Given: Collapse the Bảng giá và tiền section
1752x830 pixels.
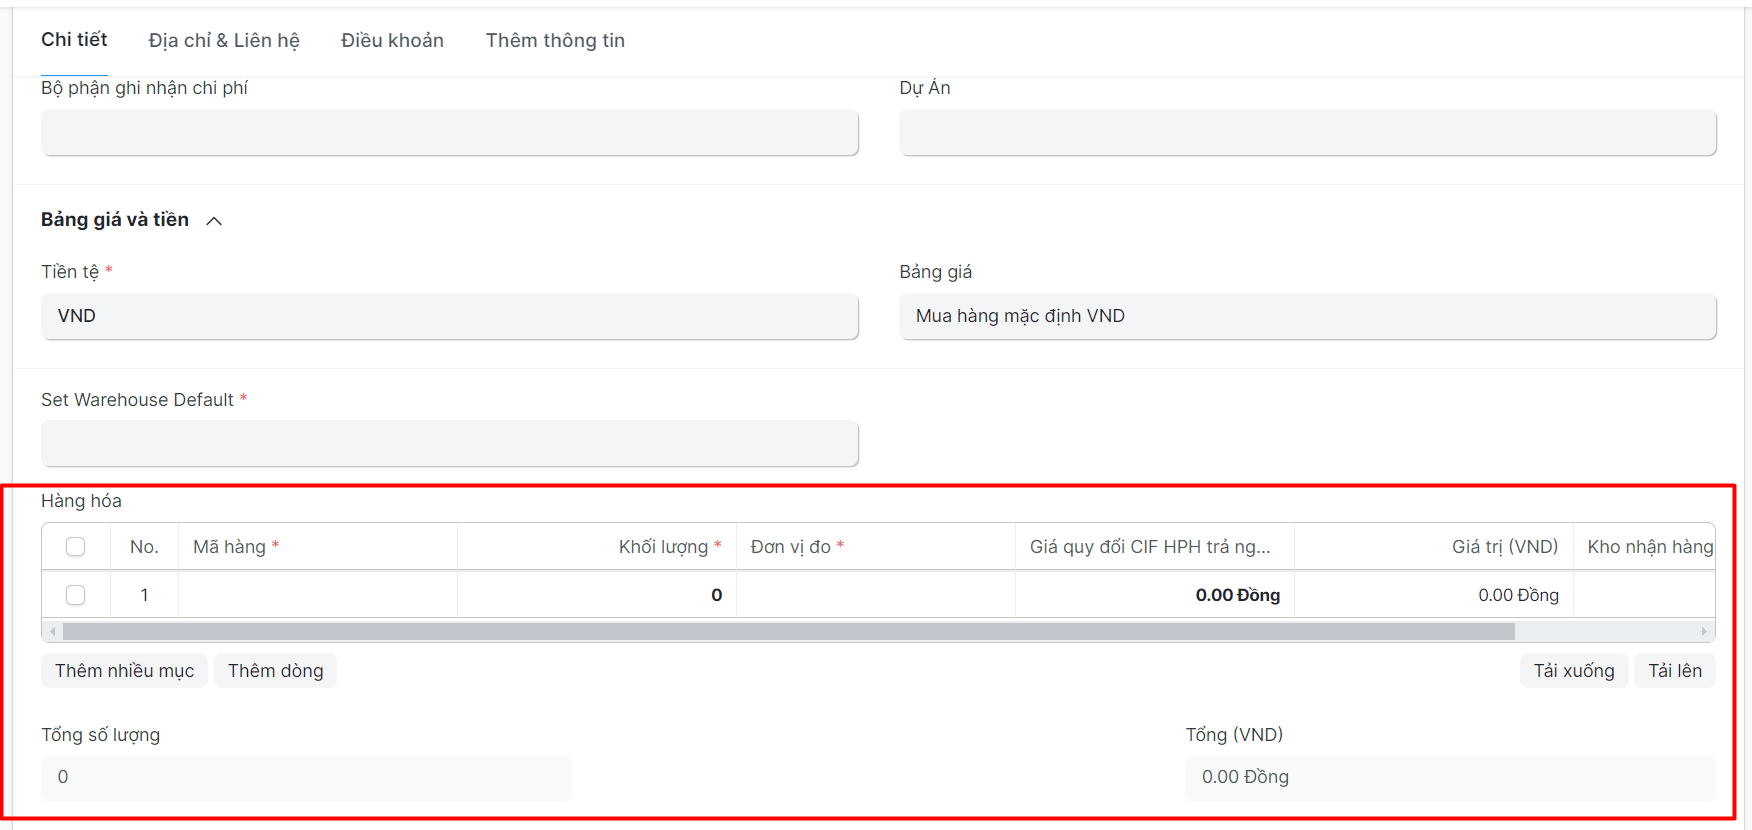Looking at the screenshot, I should tap(213, 220).
